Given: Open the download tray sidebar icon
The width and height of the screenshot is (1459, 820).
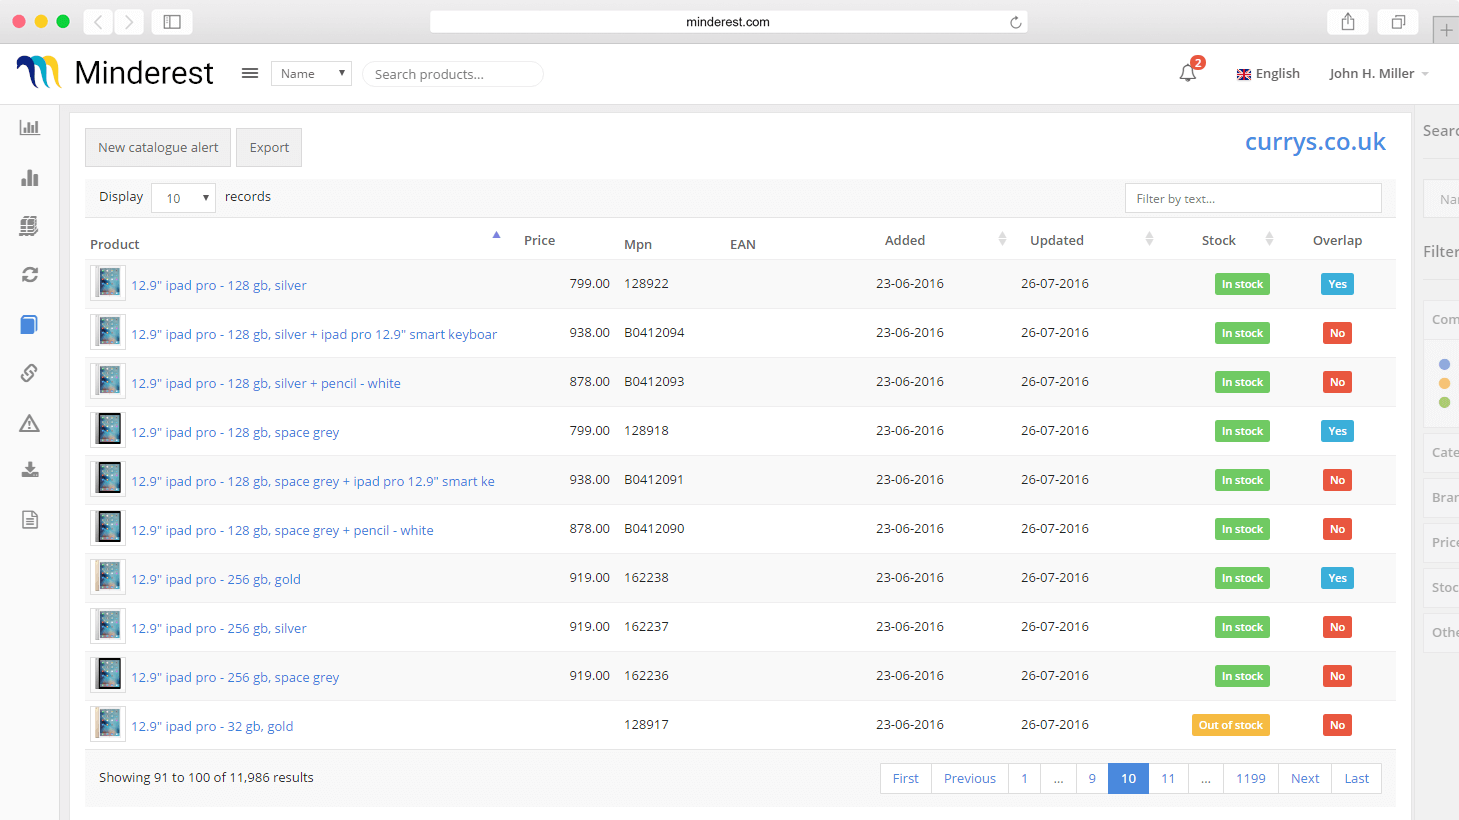Looking at the screenshot, I should click(x=30, y=470).
